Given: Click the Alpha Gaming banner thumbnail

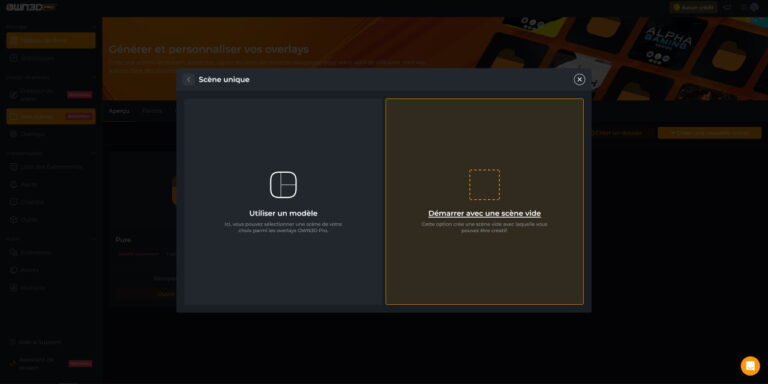Looking at the screenshot, I should [667, 44].
